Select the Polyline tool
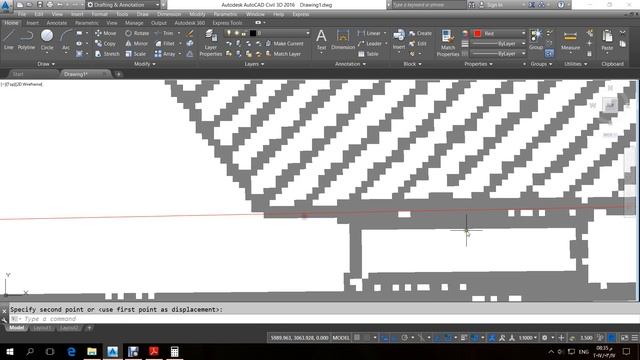The height and width of the screenshot is (360, 640). coord(26,39)
